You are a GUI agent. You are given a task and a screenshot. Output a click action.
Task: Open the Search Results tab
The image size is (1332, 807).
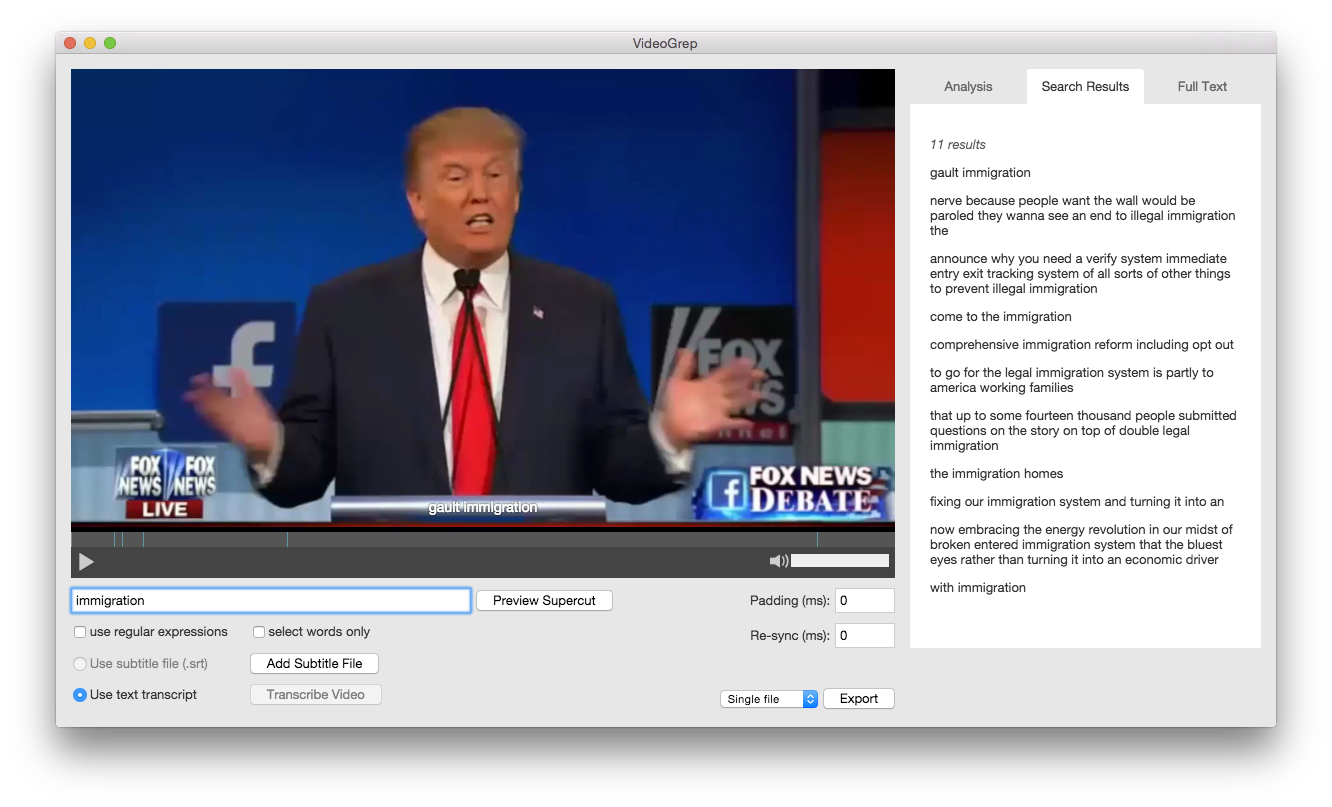point(1085,86)
